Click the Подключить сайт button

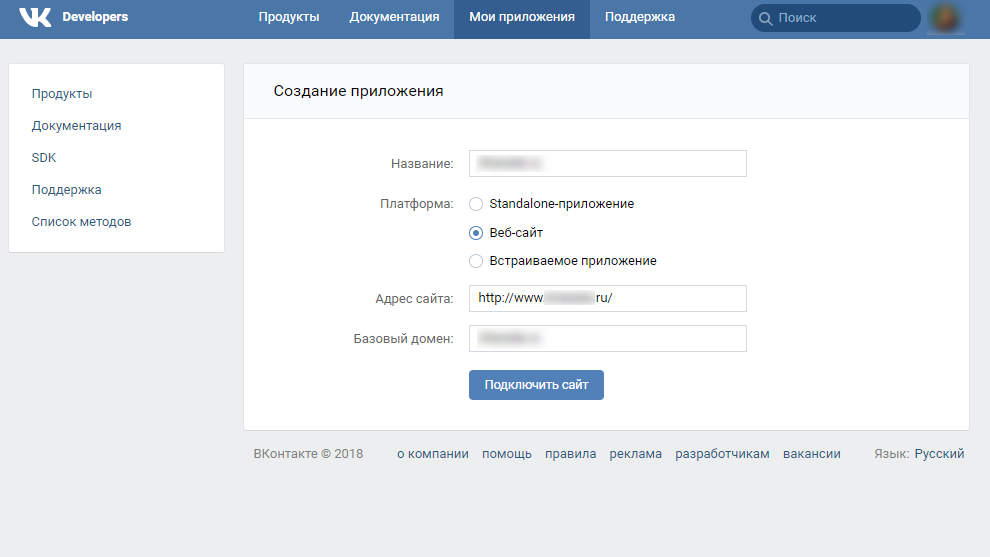pyautogui.click(x=536, y=385)
